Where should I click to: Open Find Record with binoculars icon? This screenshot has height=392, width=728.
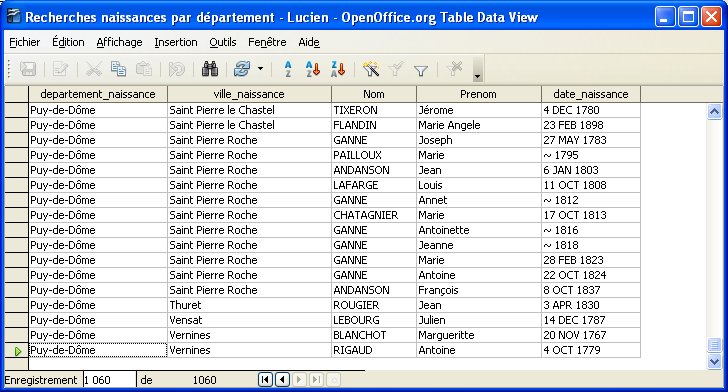pyautogui.click(x=210, y=69)
